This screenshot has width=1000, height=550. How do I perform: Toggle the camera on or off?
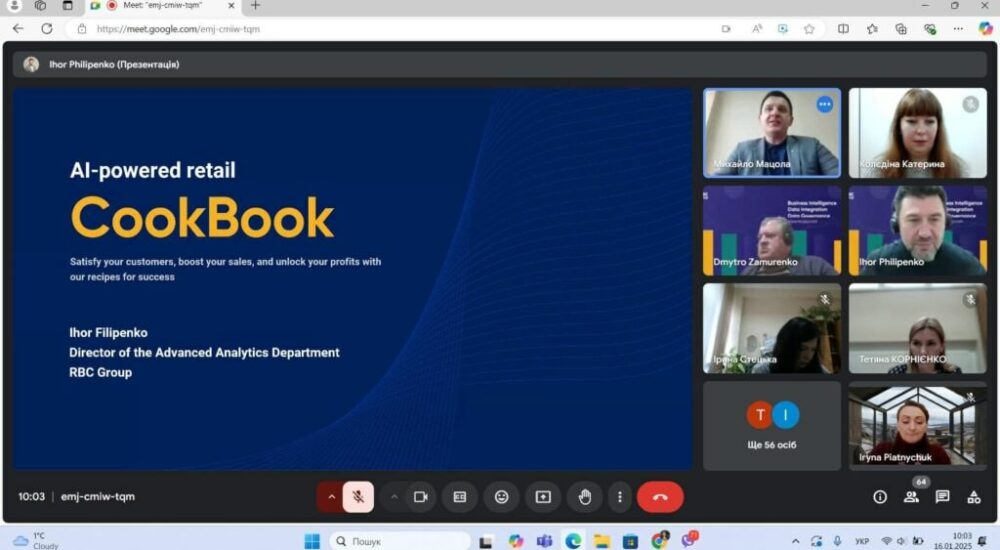(x=421, y=497)
